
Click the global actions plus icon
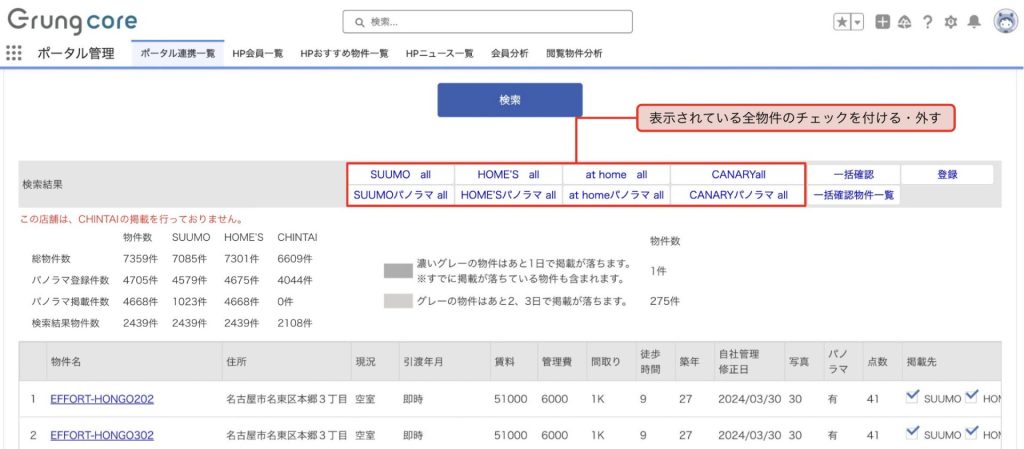[882, 22]
